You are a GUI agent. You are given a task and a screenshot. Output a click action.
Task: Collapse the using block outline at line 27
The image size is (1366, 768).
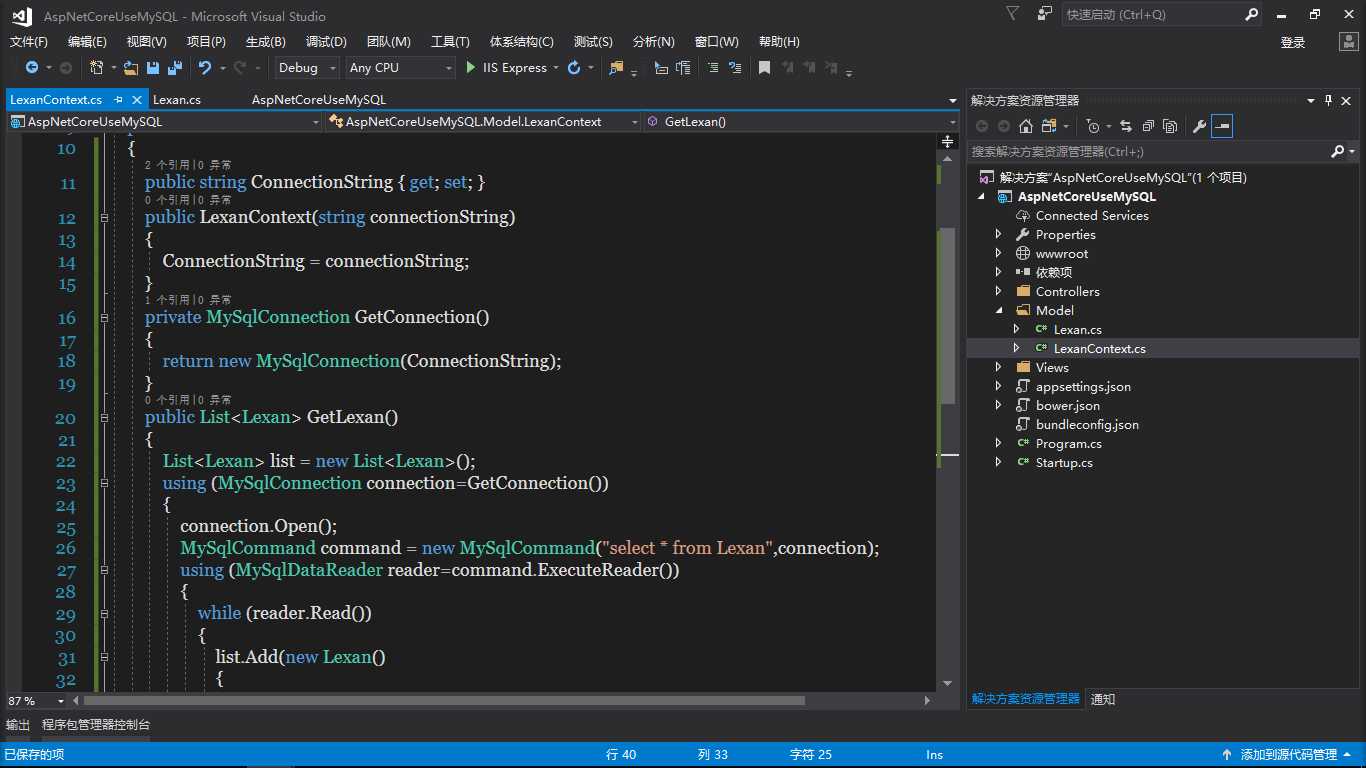pos(104,570)
